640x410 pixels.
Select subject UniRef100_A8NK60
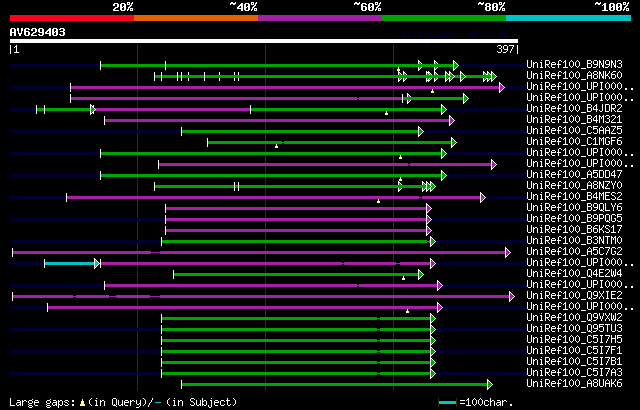[x=574, y=75]
